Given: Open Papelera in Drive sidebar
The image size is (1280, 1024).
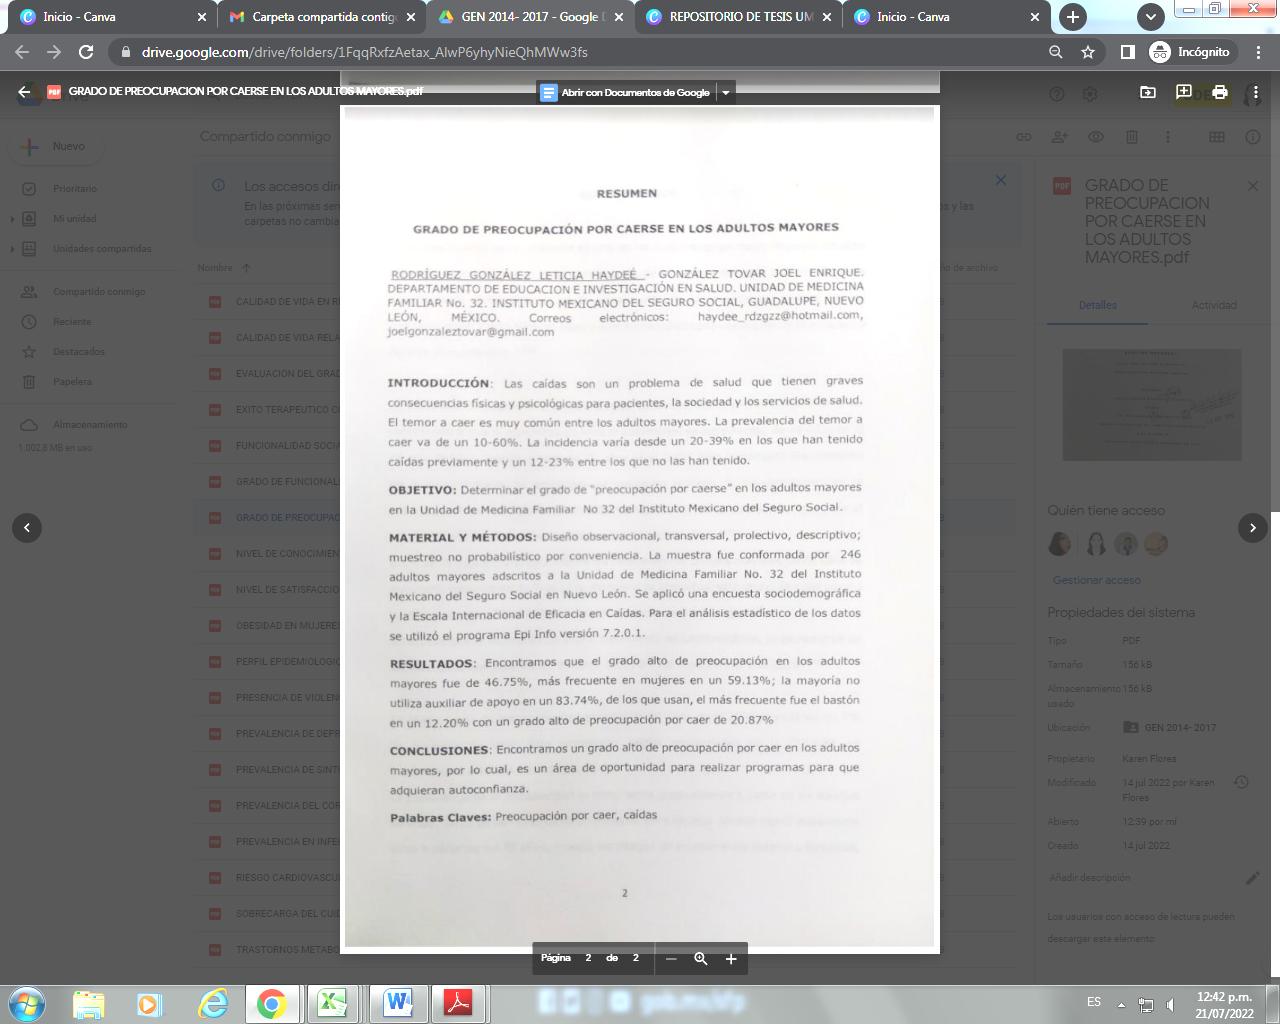Looking at the screenshot, I should coord(72,382).
